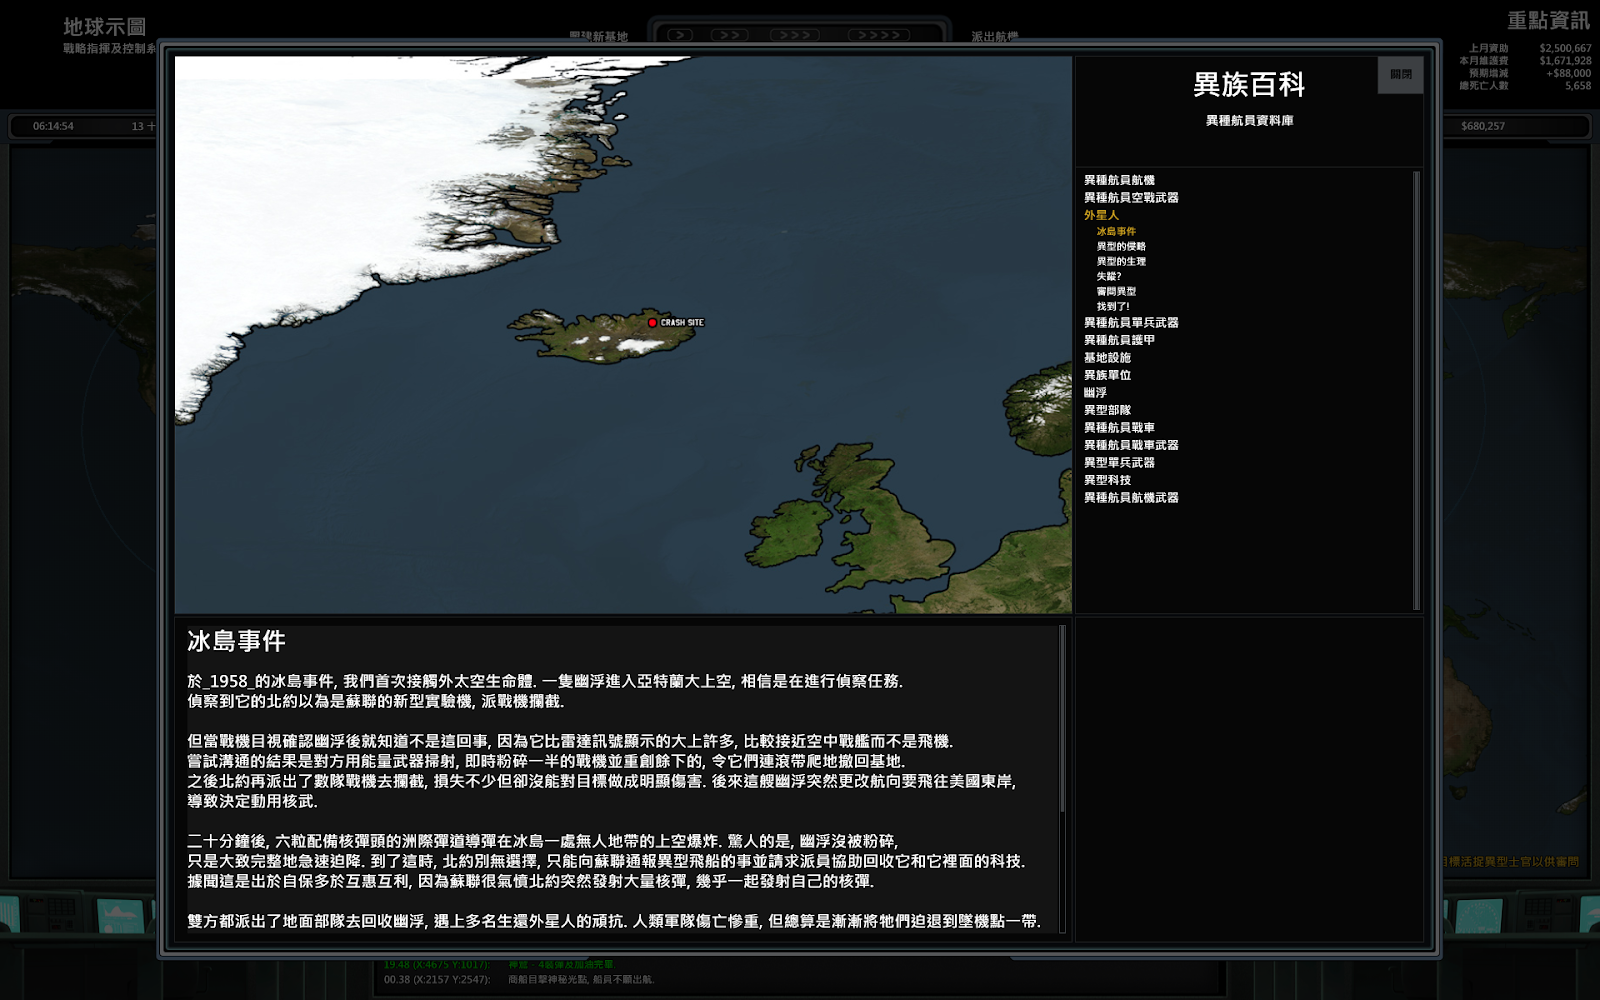The height and width of the screenshot is (1000, 1600).
Task: Click the 異種航員資料庫 subtitle
Action: [1249, 121]
